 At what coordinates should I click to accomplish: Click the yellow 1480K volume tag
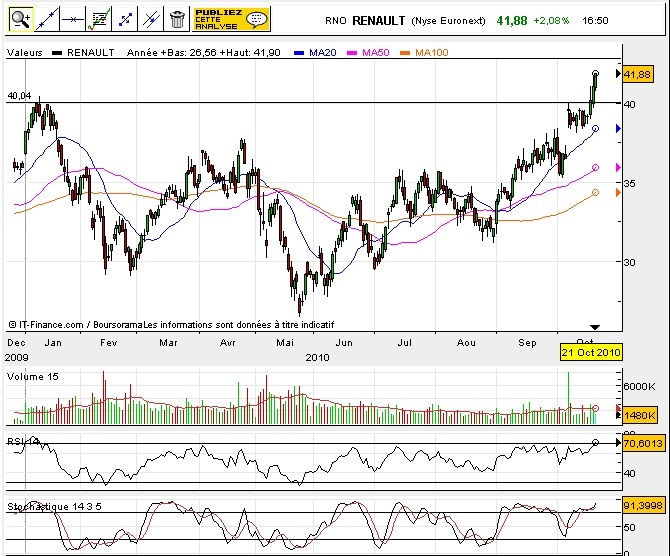point(640,415)
